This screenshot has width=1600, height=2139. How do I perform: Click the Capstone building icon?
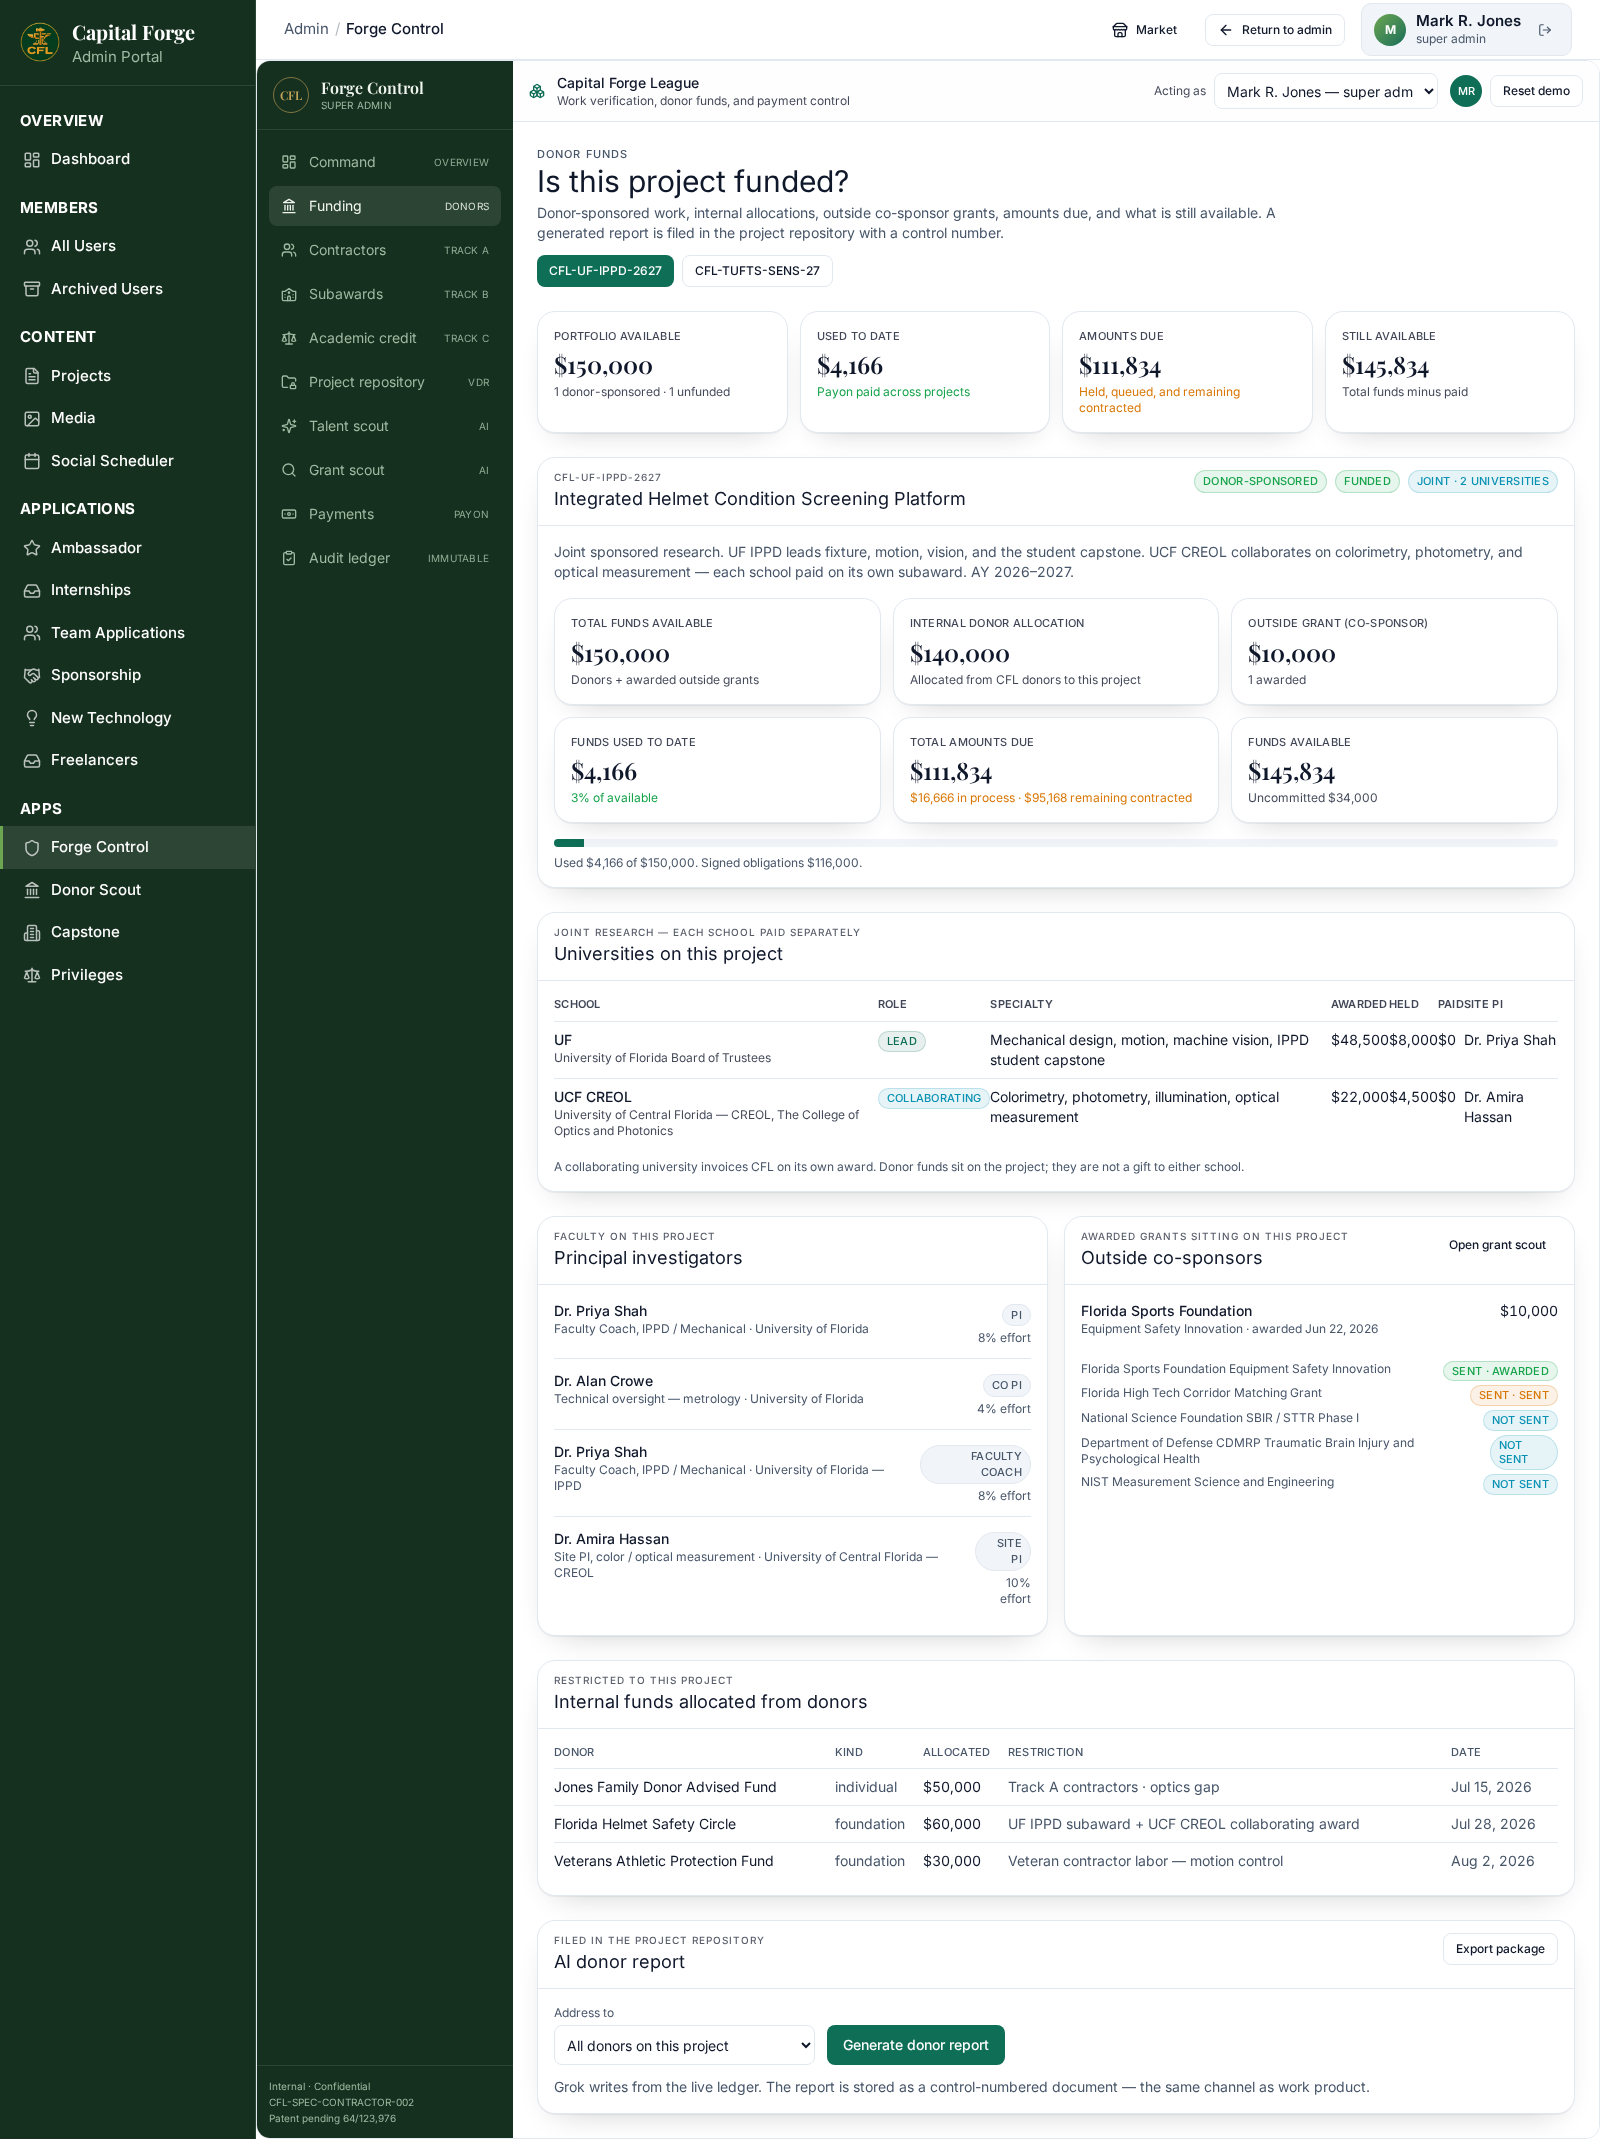(x=32, y=932)
